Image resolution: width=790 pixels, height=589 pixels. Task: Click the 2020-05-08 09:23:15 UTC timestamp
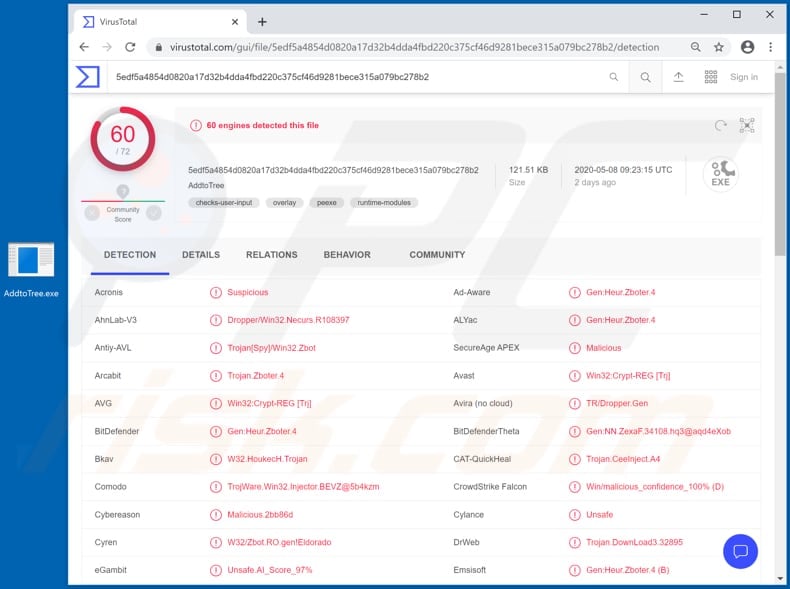623,170
